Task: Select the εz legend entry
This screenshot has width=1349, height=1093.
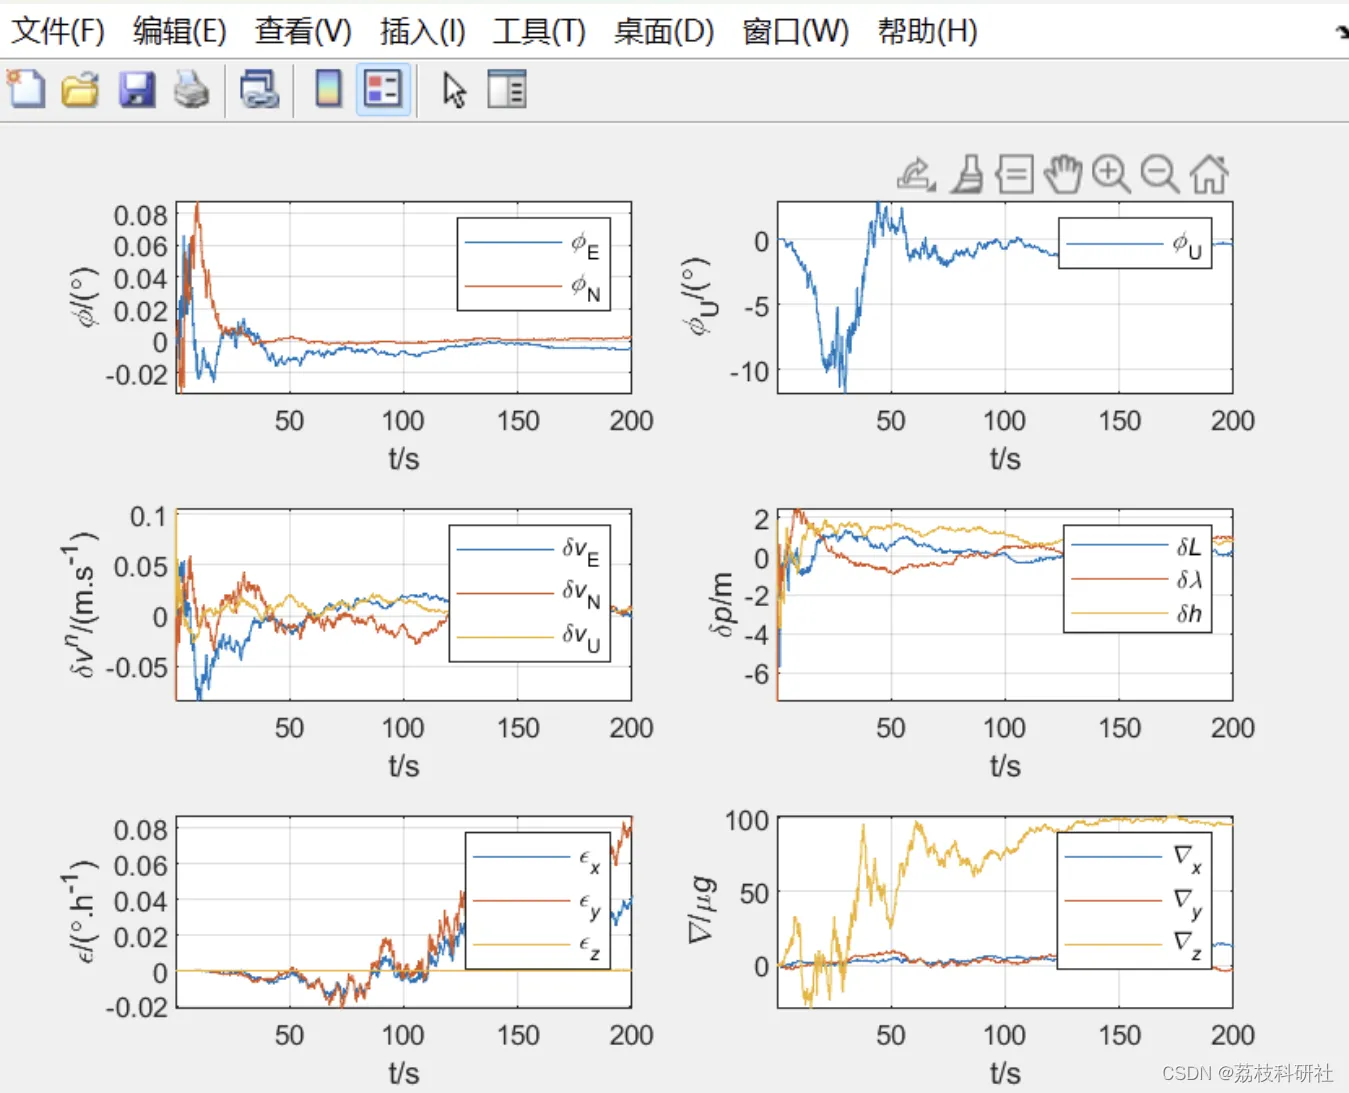Action: 537,945
